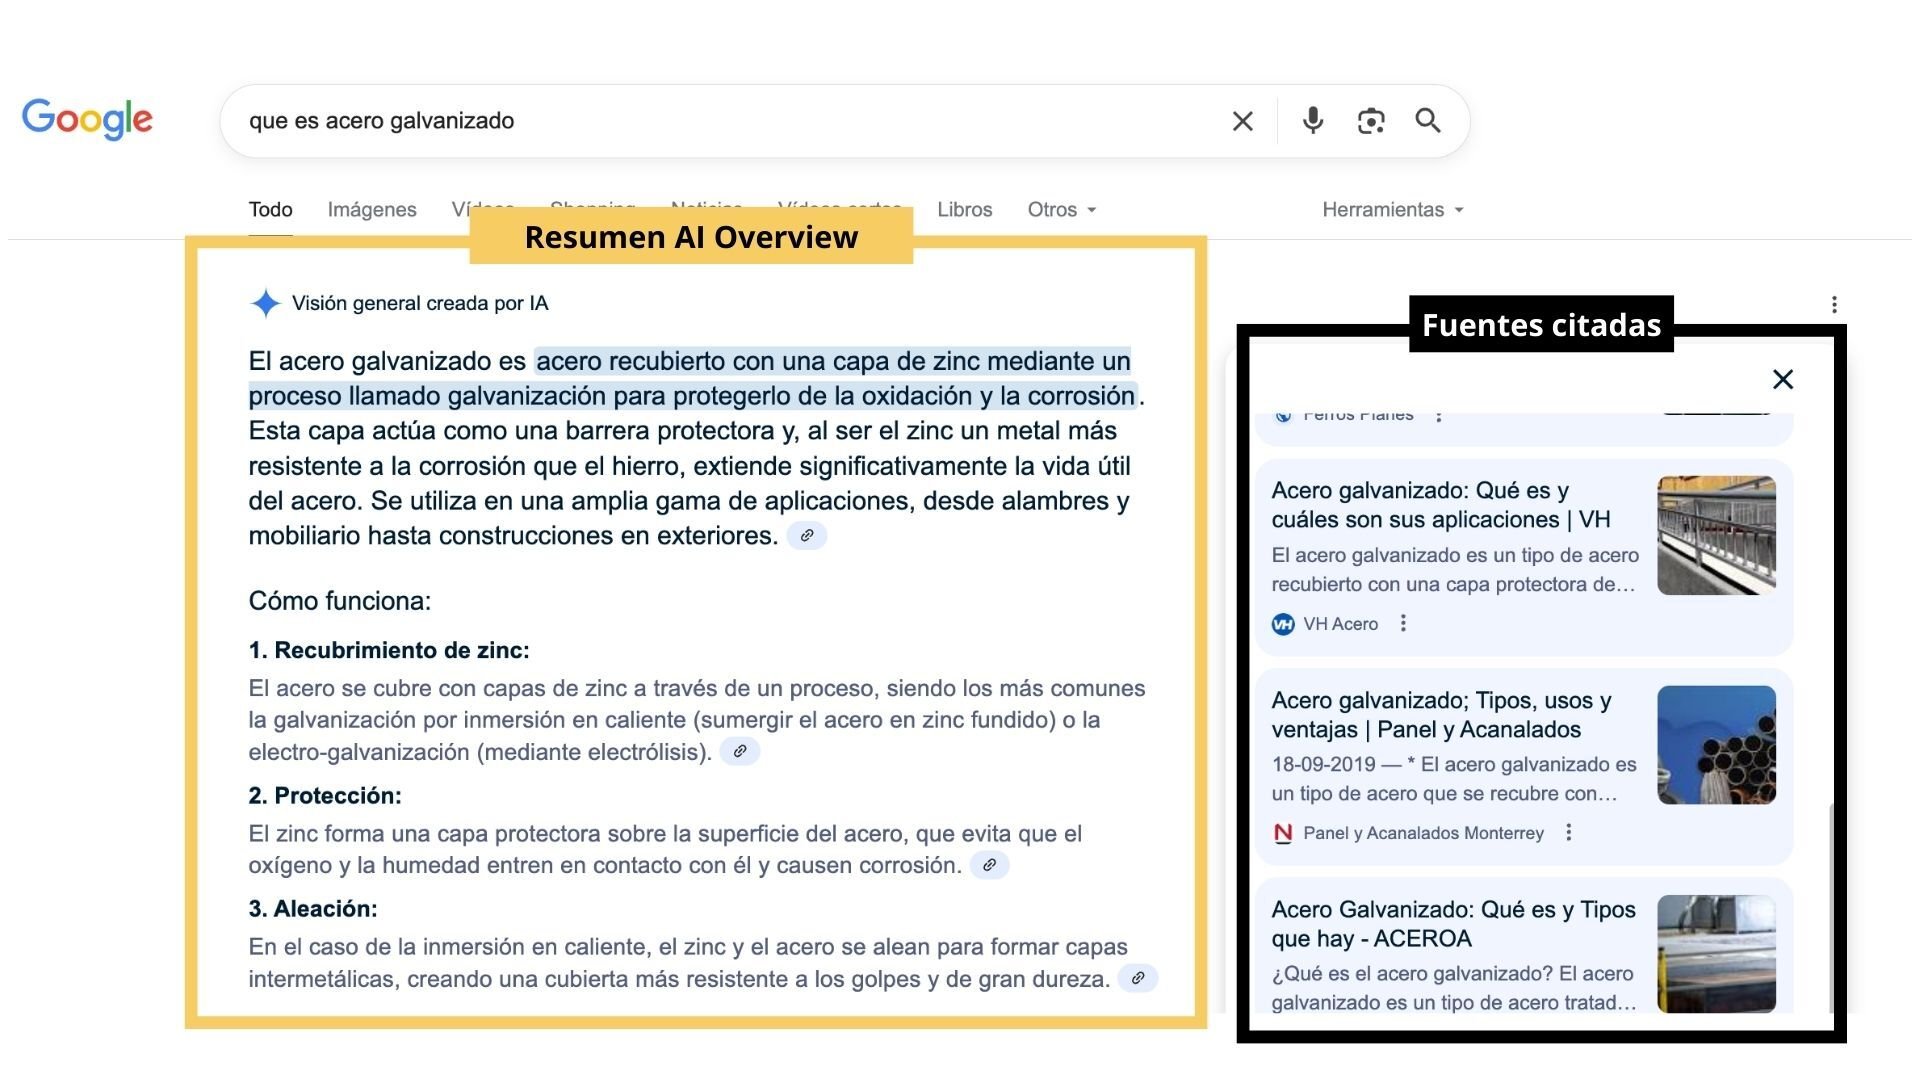Open three-dot menu above the sources panel

point(1834,304)
